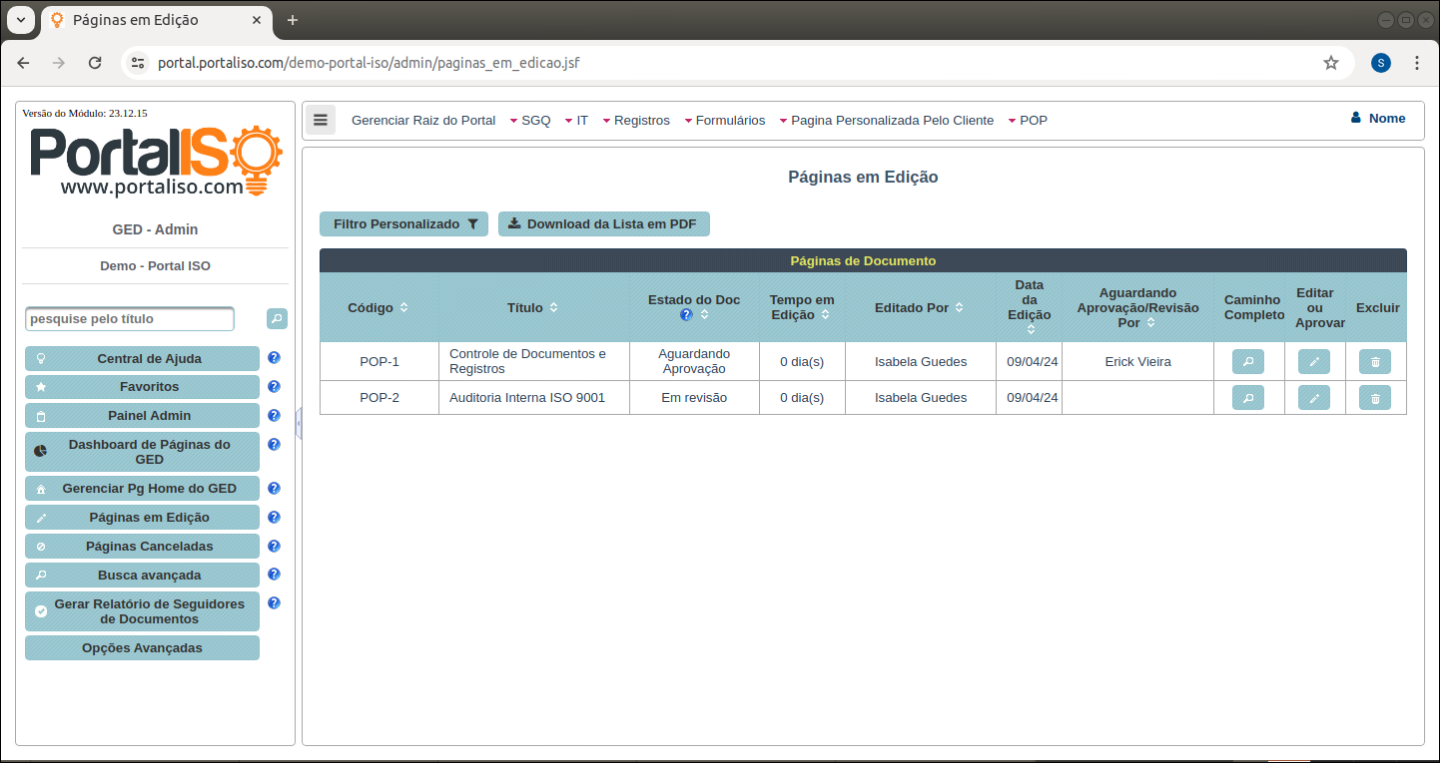Sort table by Data da Edição

(x=1030, y=329)
